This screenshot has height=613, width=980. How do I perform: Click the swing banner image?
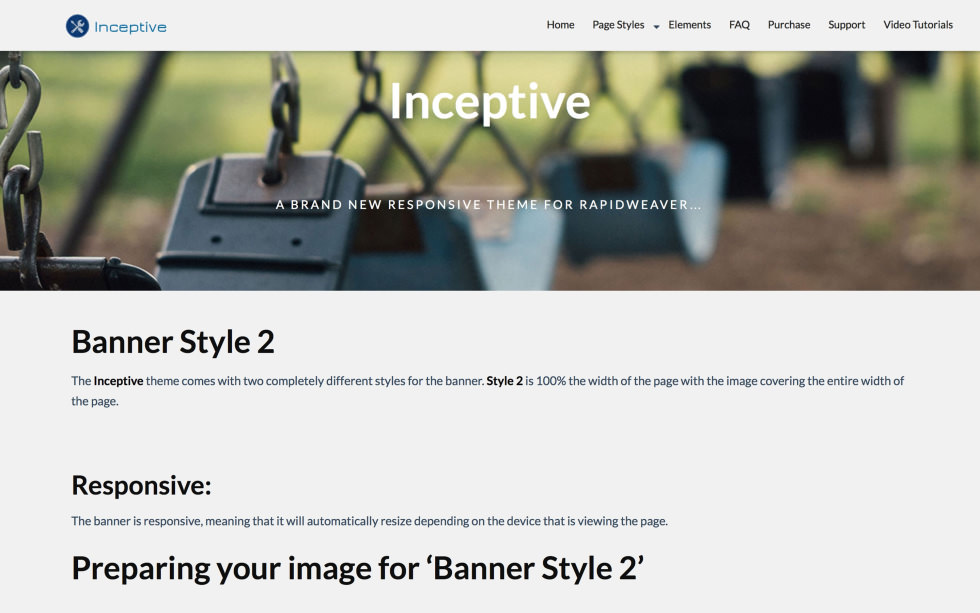click(490, 171)
